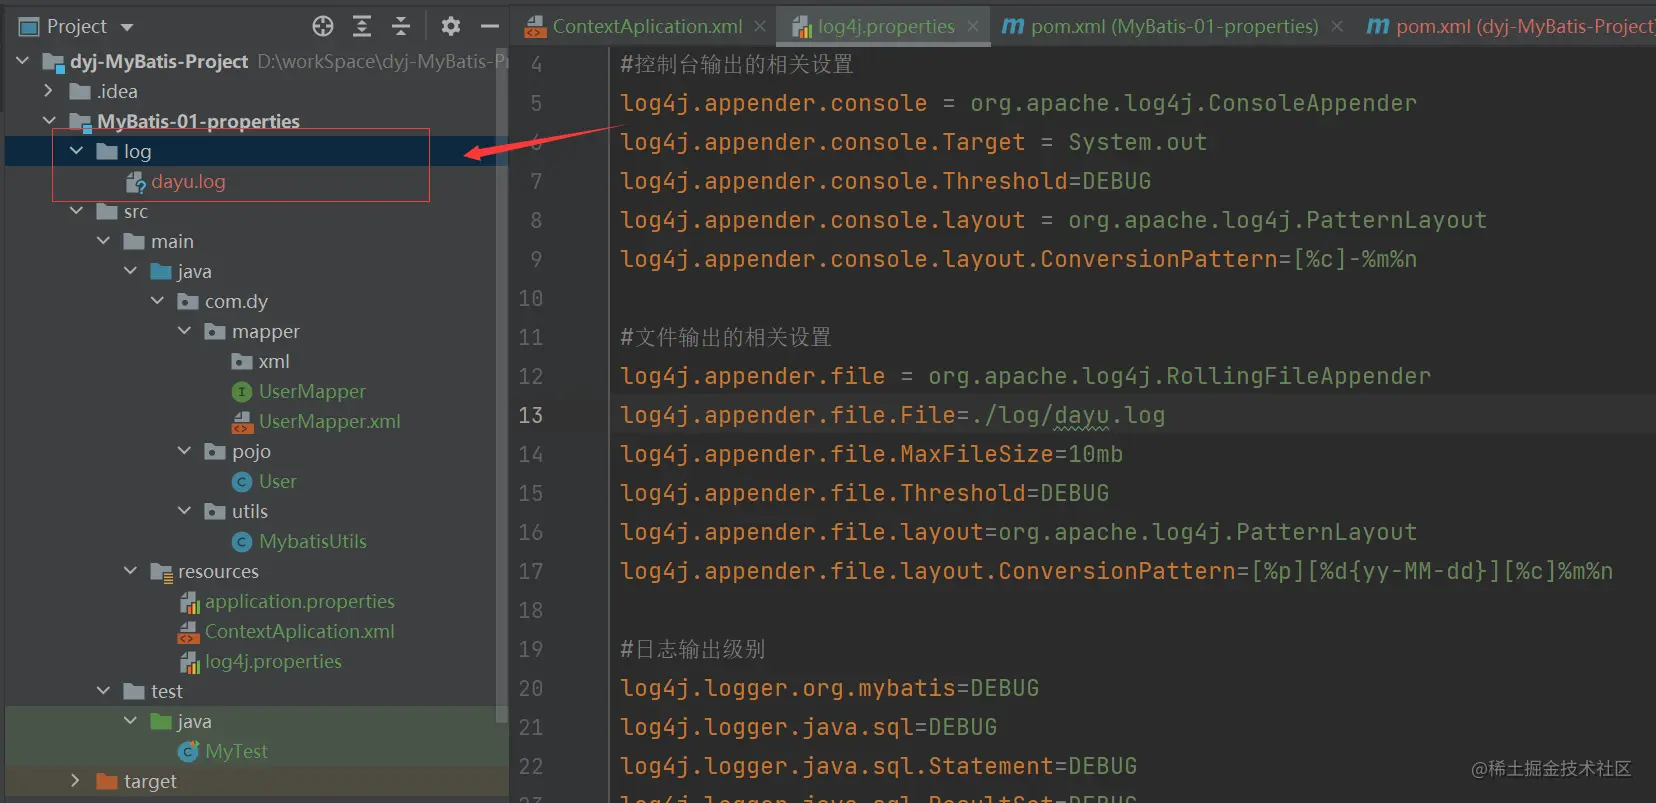Click line number 13 in gutter

[x=531, y=415]
